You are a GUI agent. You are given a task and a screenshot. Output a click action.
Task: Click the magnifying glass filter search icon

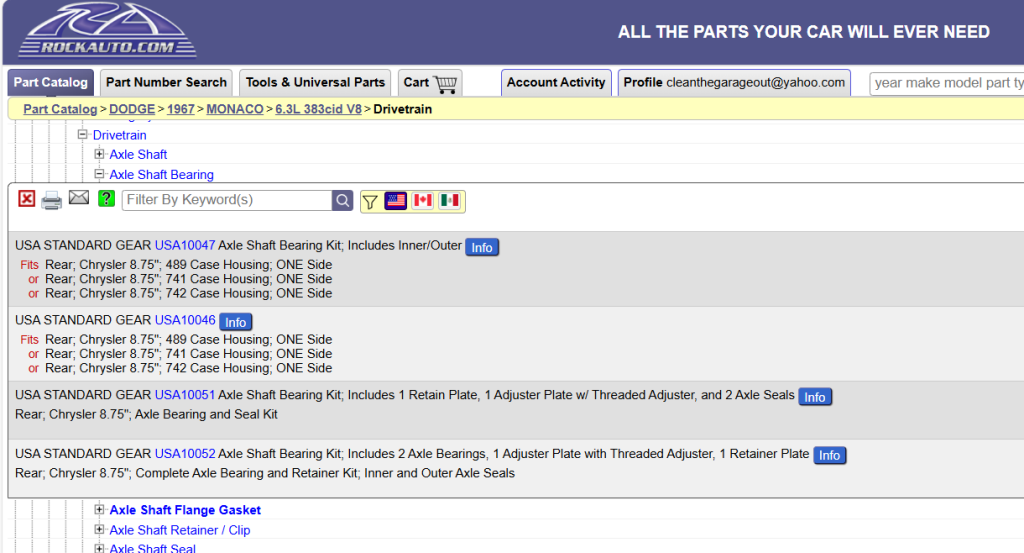(x=343, y=200)
